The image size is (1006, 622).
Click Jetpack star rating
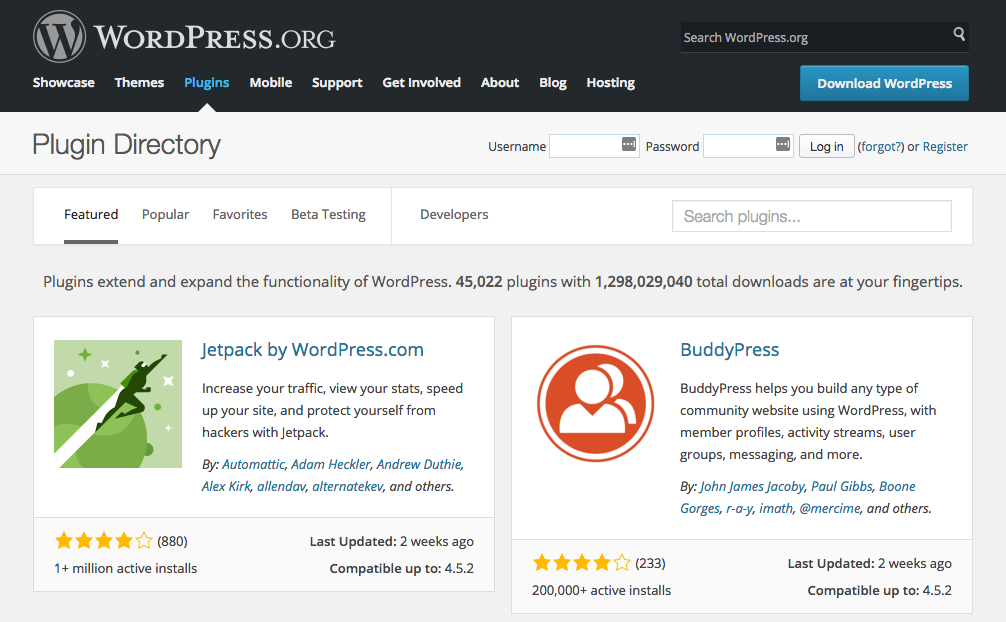click(x=103, y=540)
